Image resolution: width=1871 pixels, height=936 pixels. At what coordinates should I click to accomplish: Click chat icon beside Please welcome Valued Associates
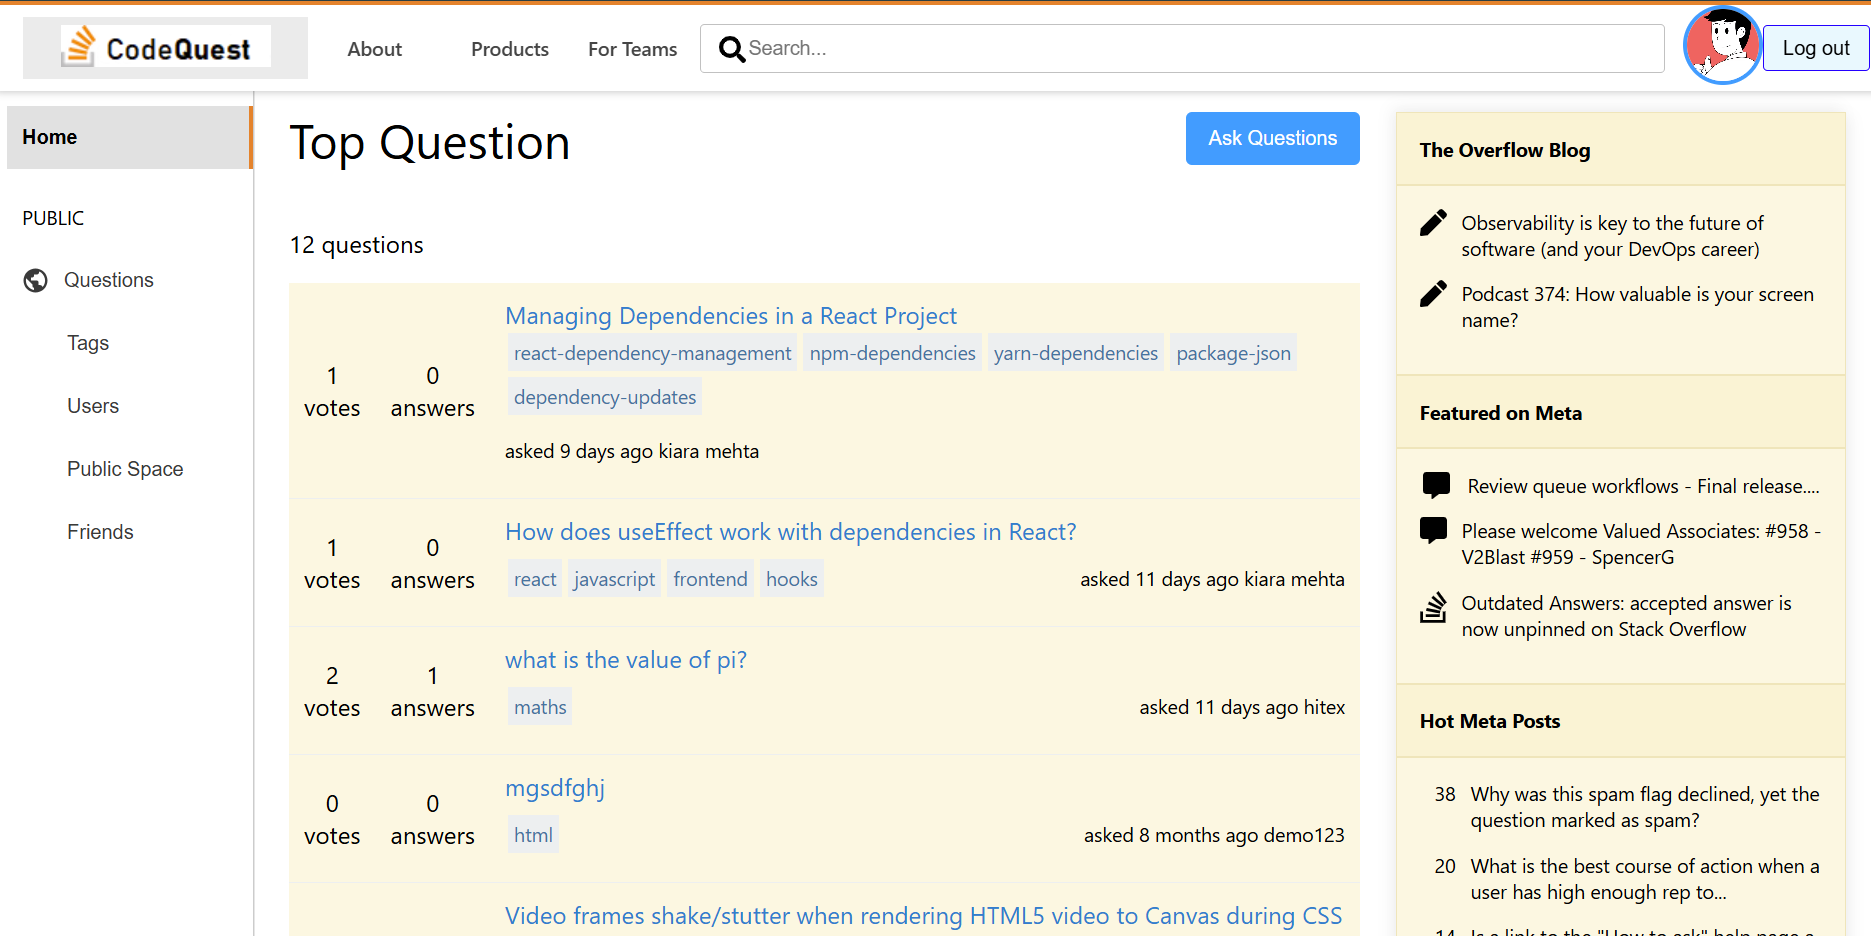point(1434,530)
